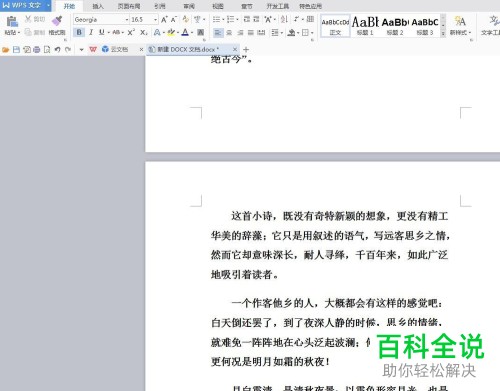Apply the Normal body text style

335,26
